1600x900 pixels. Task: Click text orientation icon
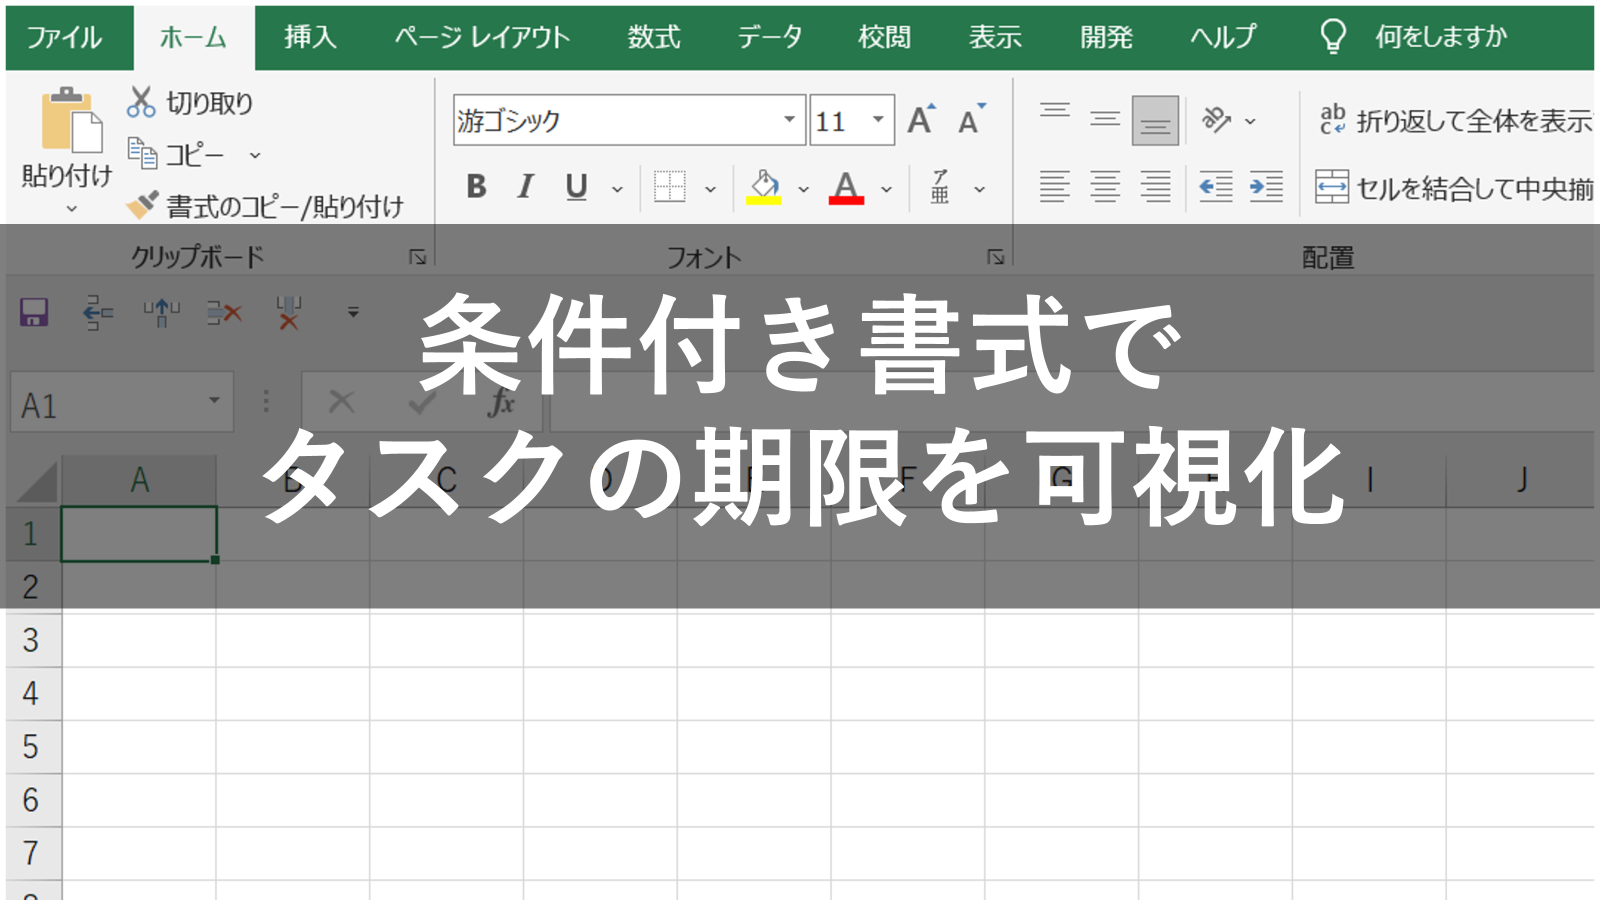(x=1216, y=120)
